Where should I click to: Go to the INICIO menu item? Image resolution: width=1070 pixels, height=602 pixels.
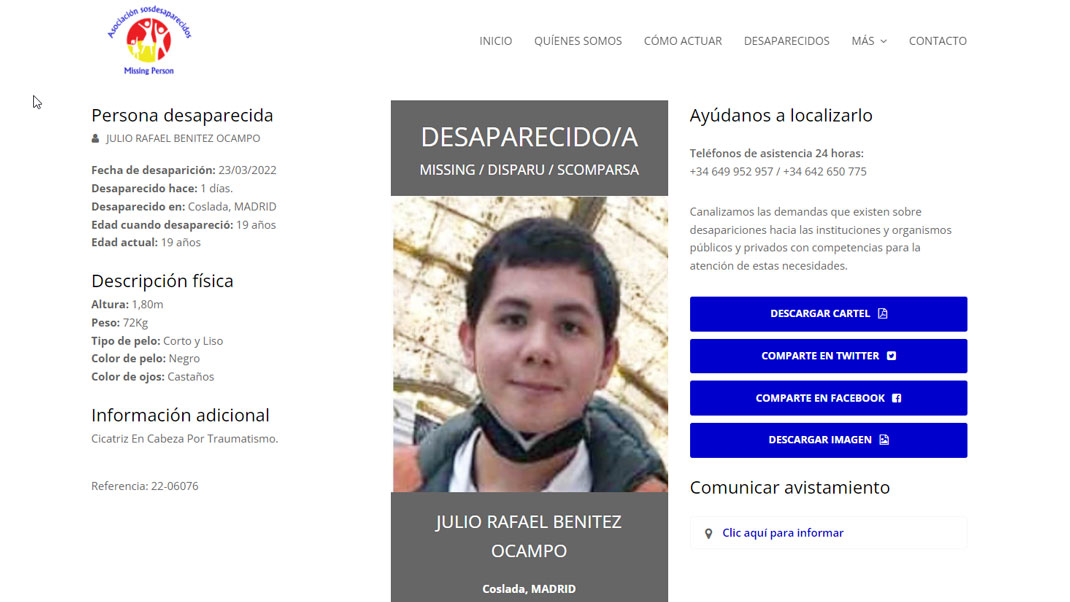(495, 41)
